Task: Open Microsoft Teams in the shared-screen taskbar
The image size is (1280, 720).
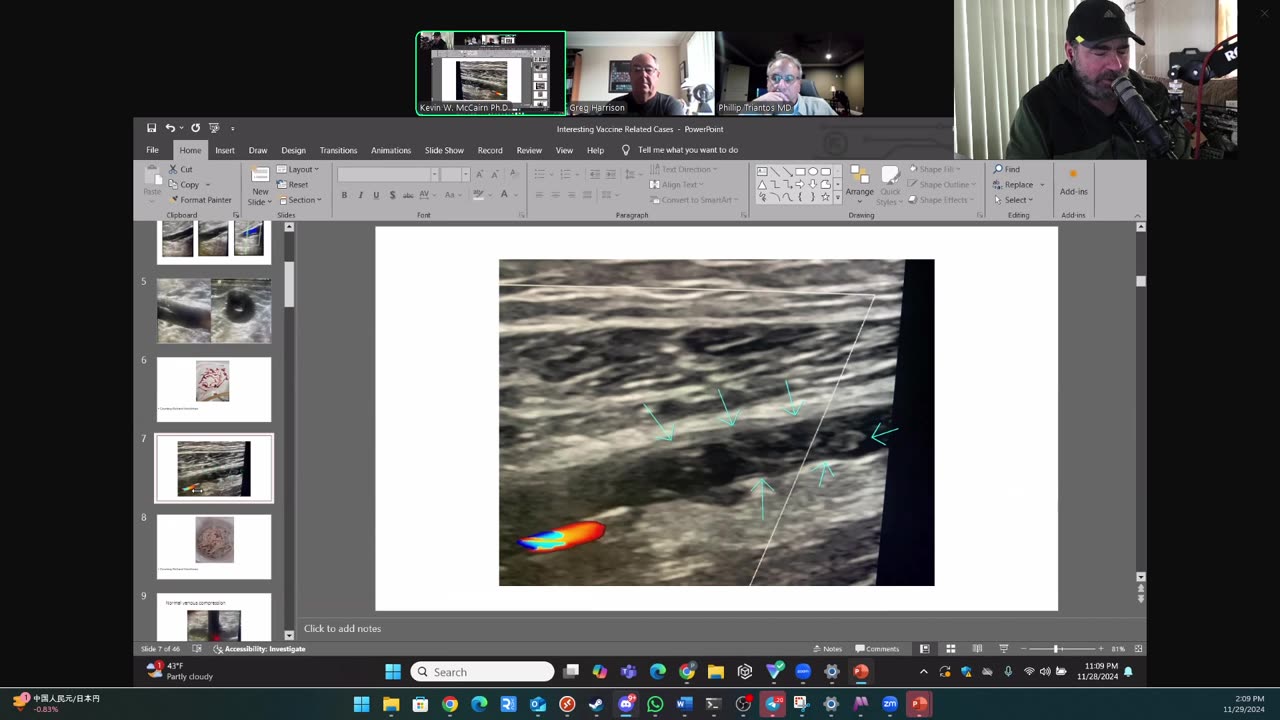Action: (x=628, y=672)
